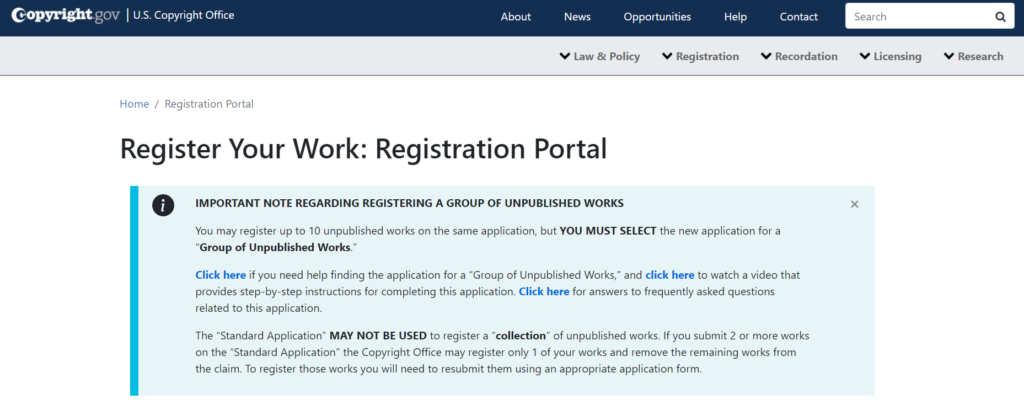Go to Home via the breadcrumb

[134, 104]
